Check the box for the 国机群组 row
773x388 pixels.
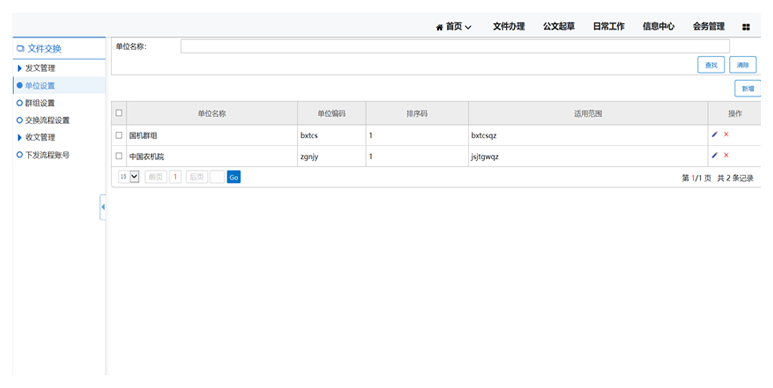coord(119,135)
